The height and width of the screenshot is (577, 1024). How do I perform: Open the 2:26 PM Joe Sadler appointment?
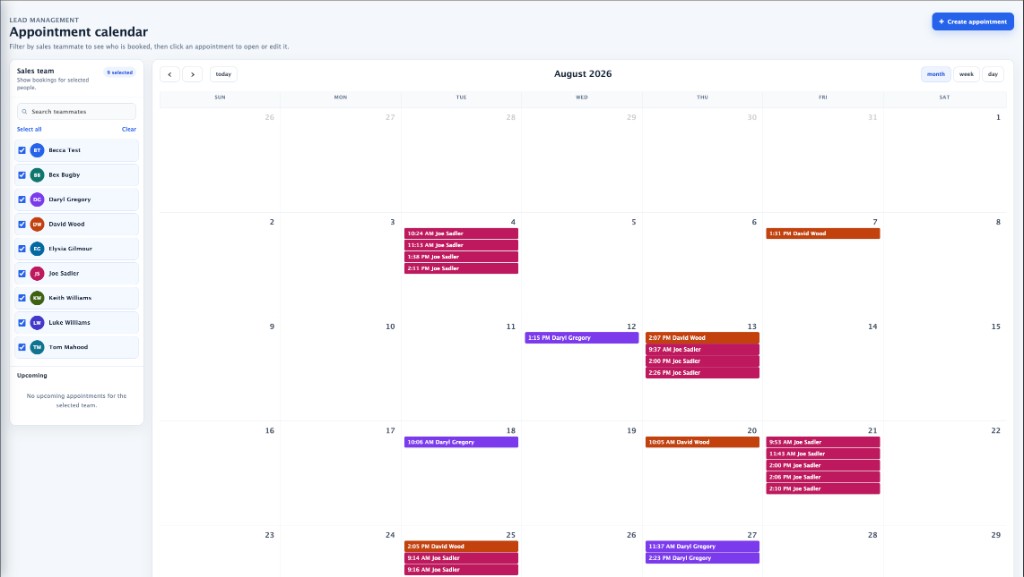tap(702, 373)
